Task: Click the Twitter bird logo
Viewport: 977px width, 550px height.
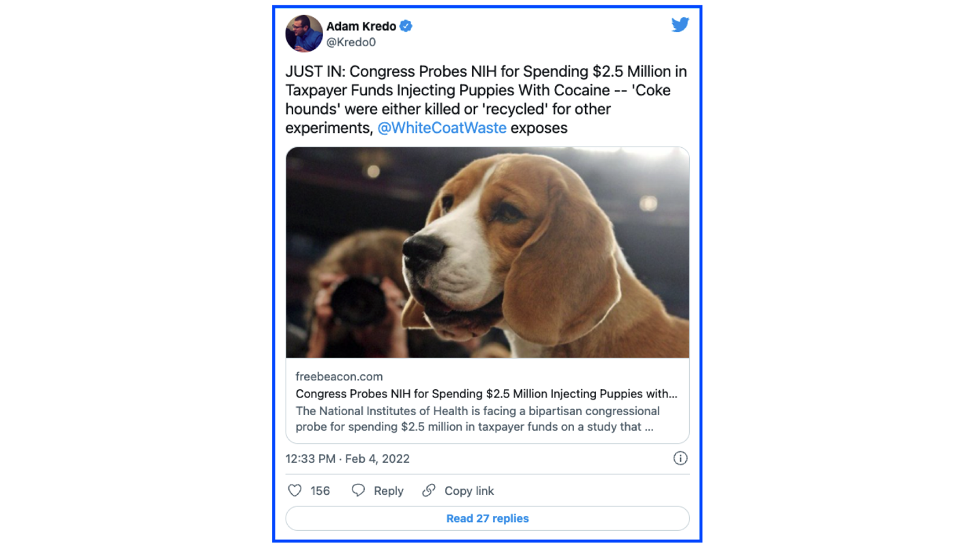Action: tap(680, 25)
